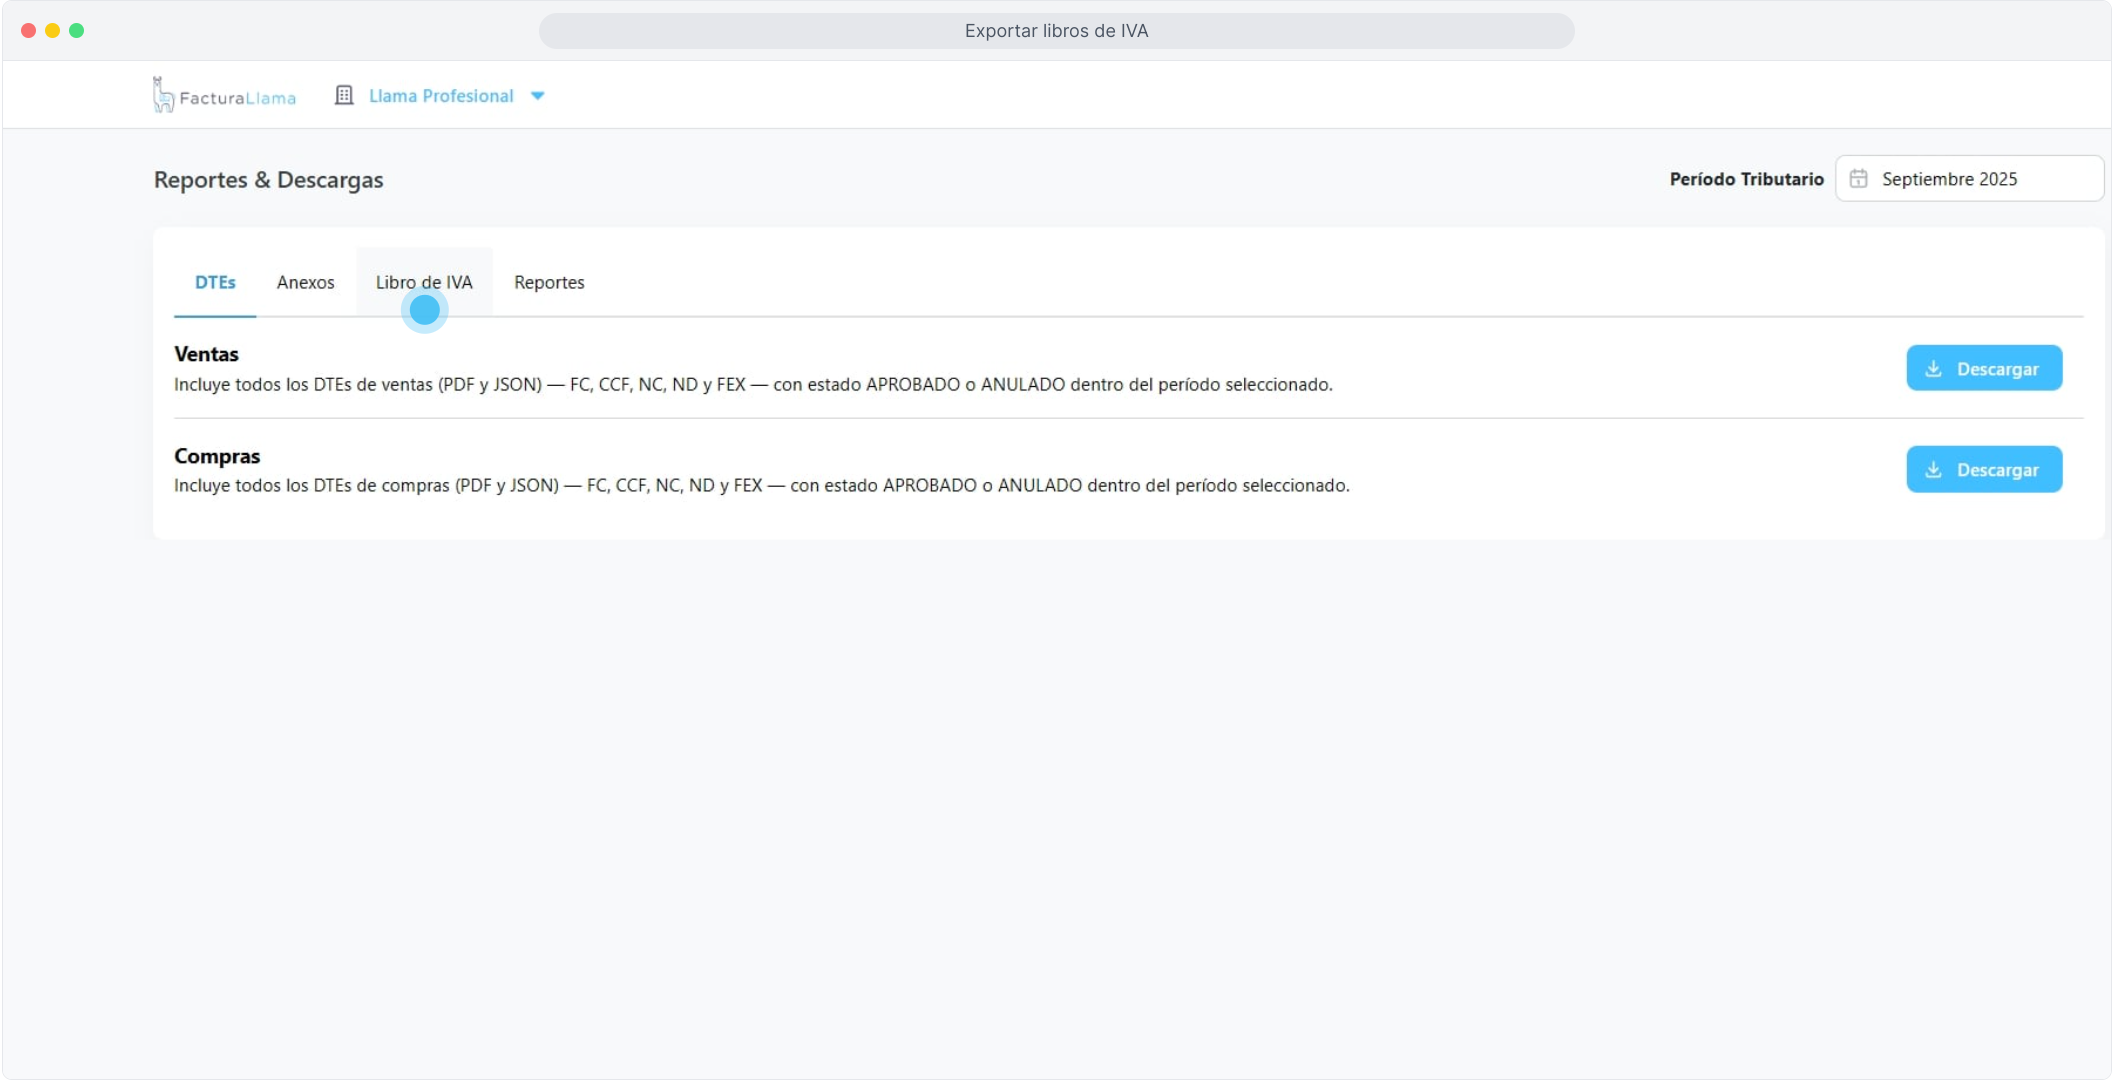This screenshot has height=1080, width=2114.
Task: Go to the Reportes tab
Action: click(549, 282)
